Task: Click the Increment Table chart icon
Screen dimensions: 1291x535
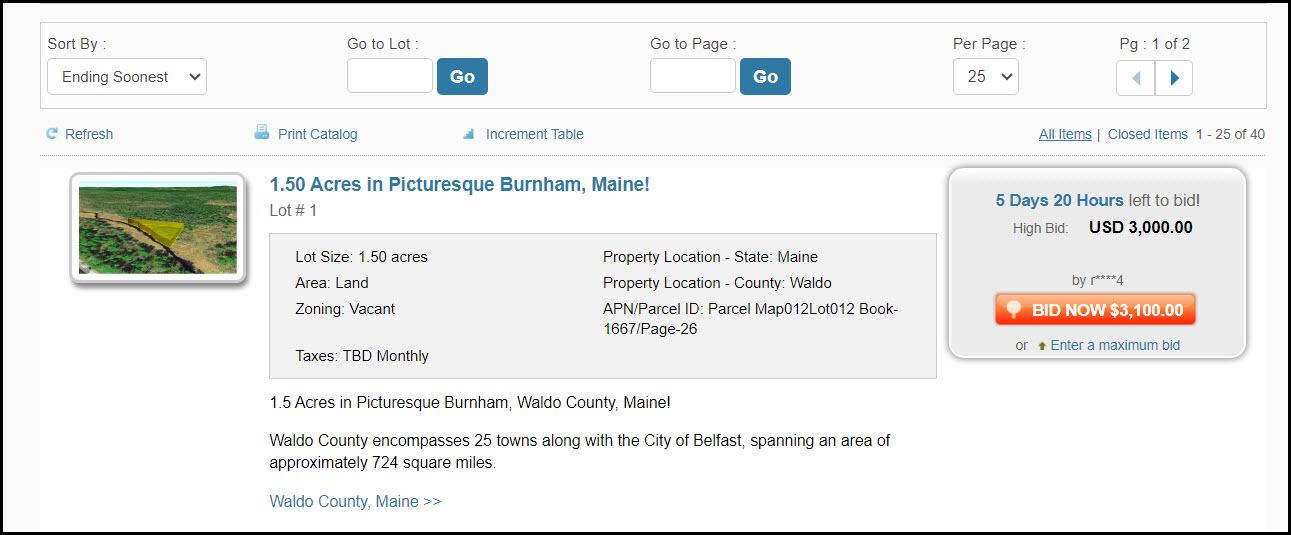Action: point(468,134)
